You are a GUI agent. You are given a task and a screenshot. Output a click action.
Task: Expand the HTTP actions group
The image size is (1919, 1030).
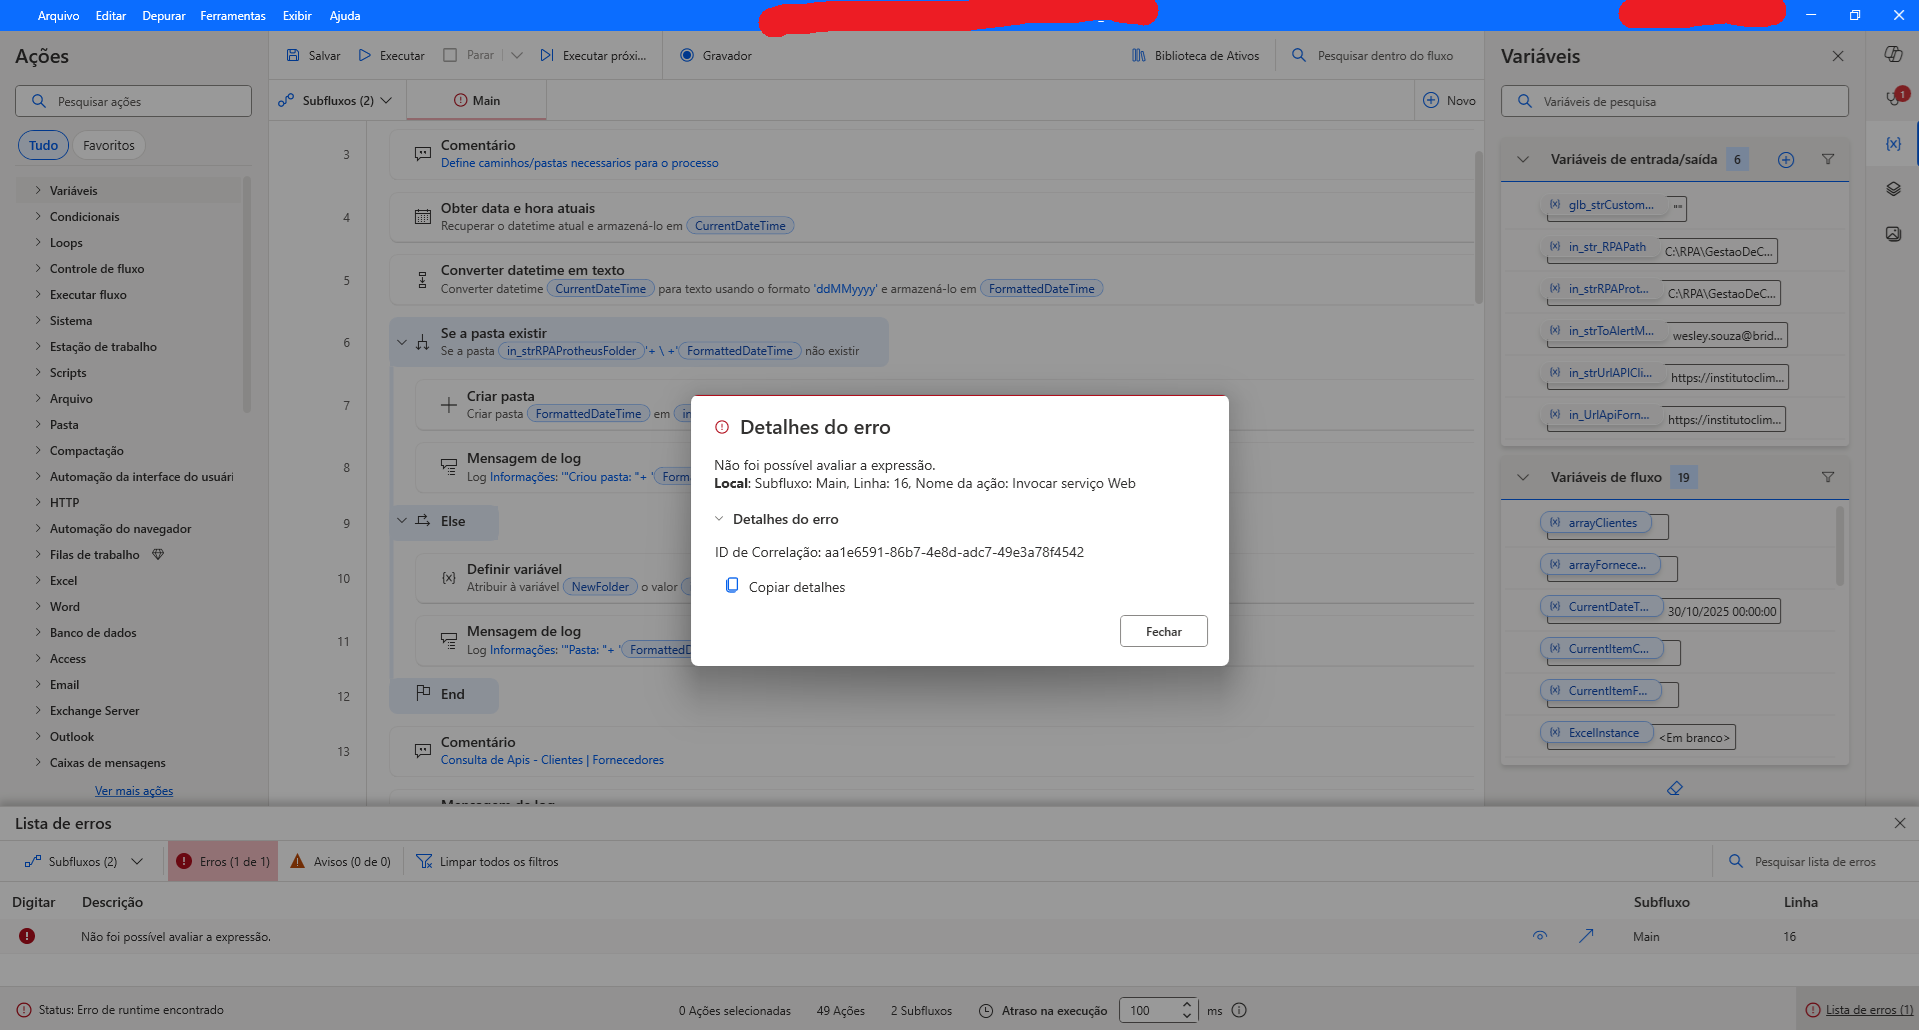38,502
